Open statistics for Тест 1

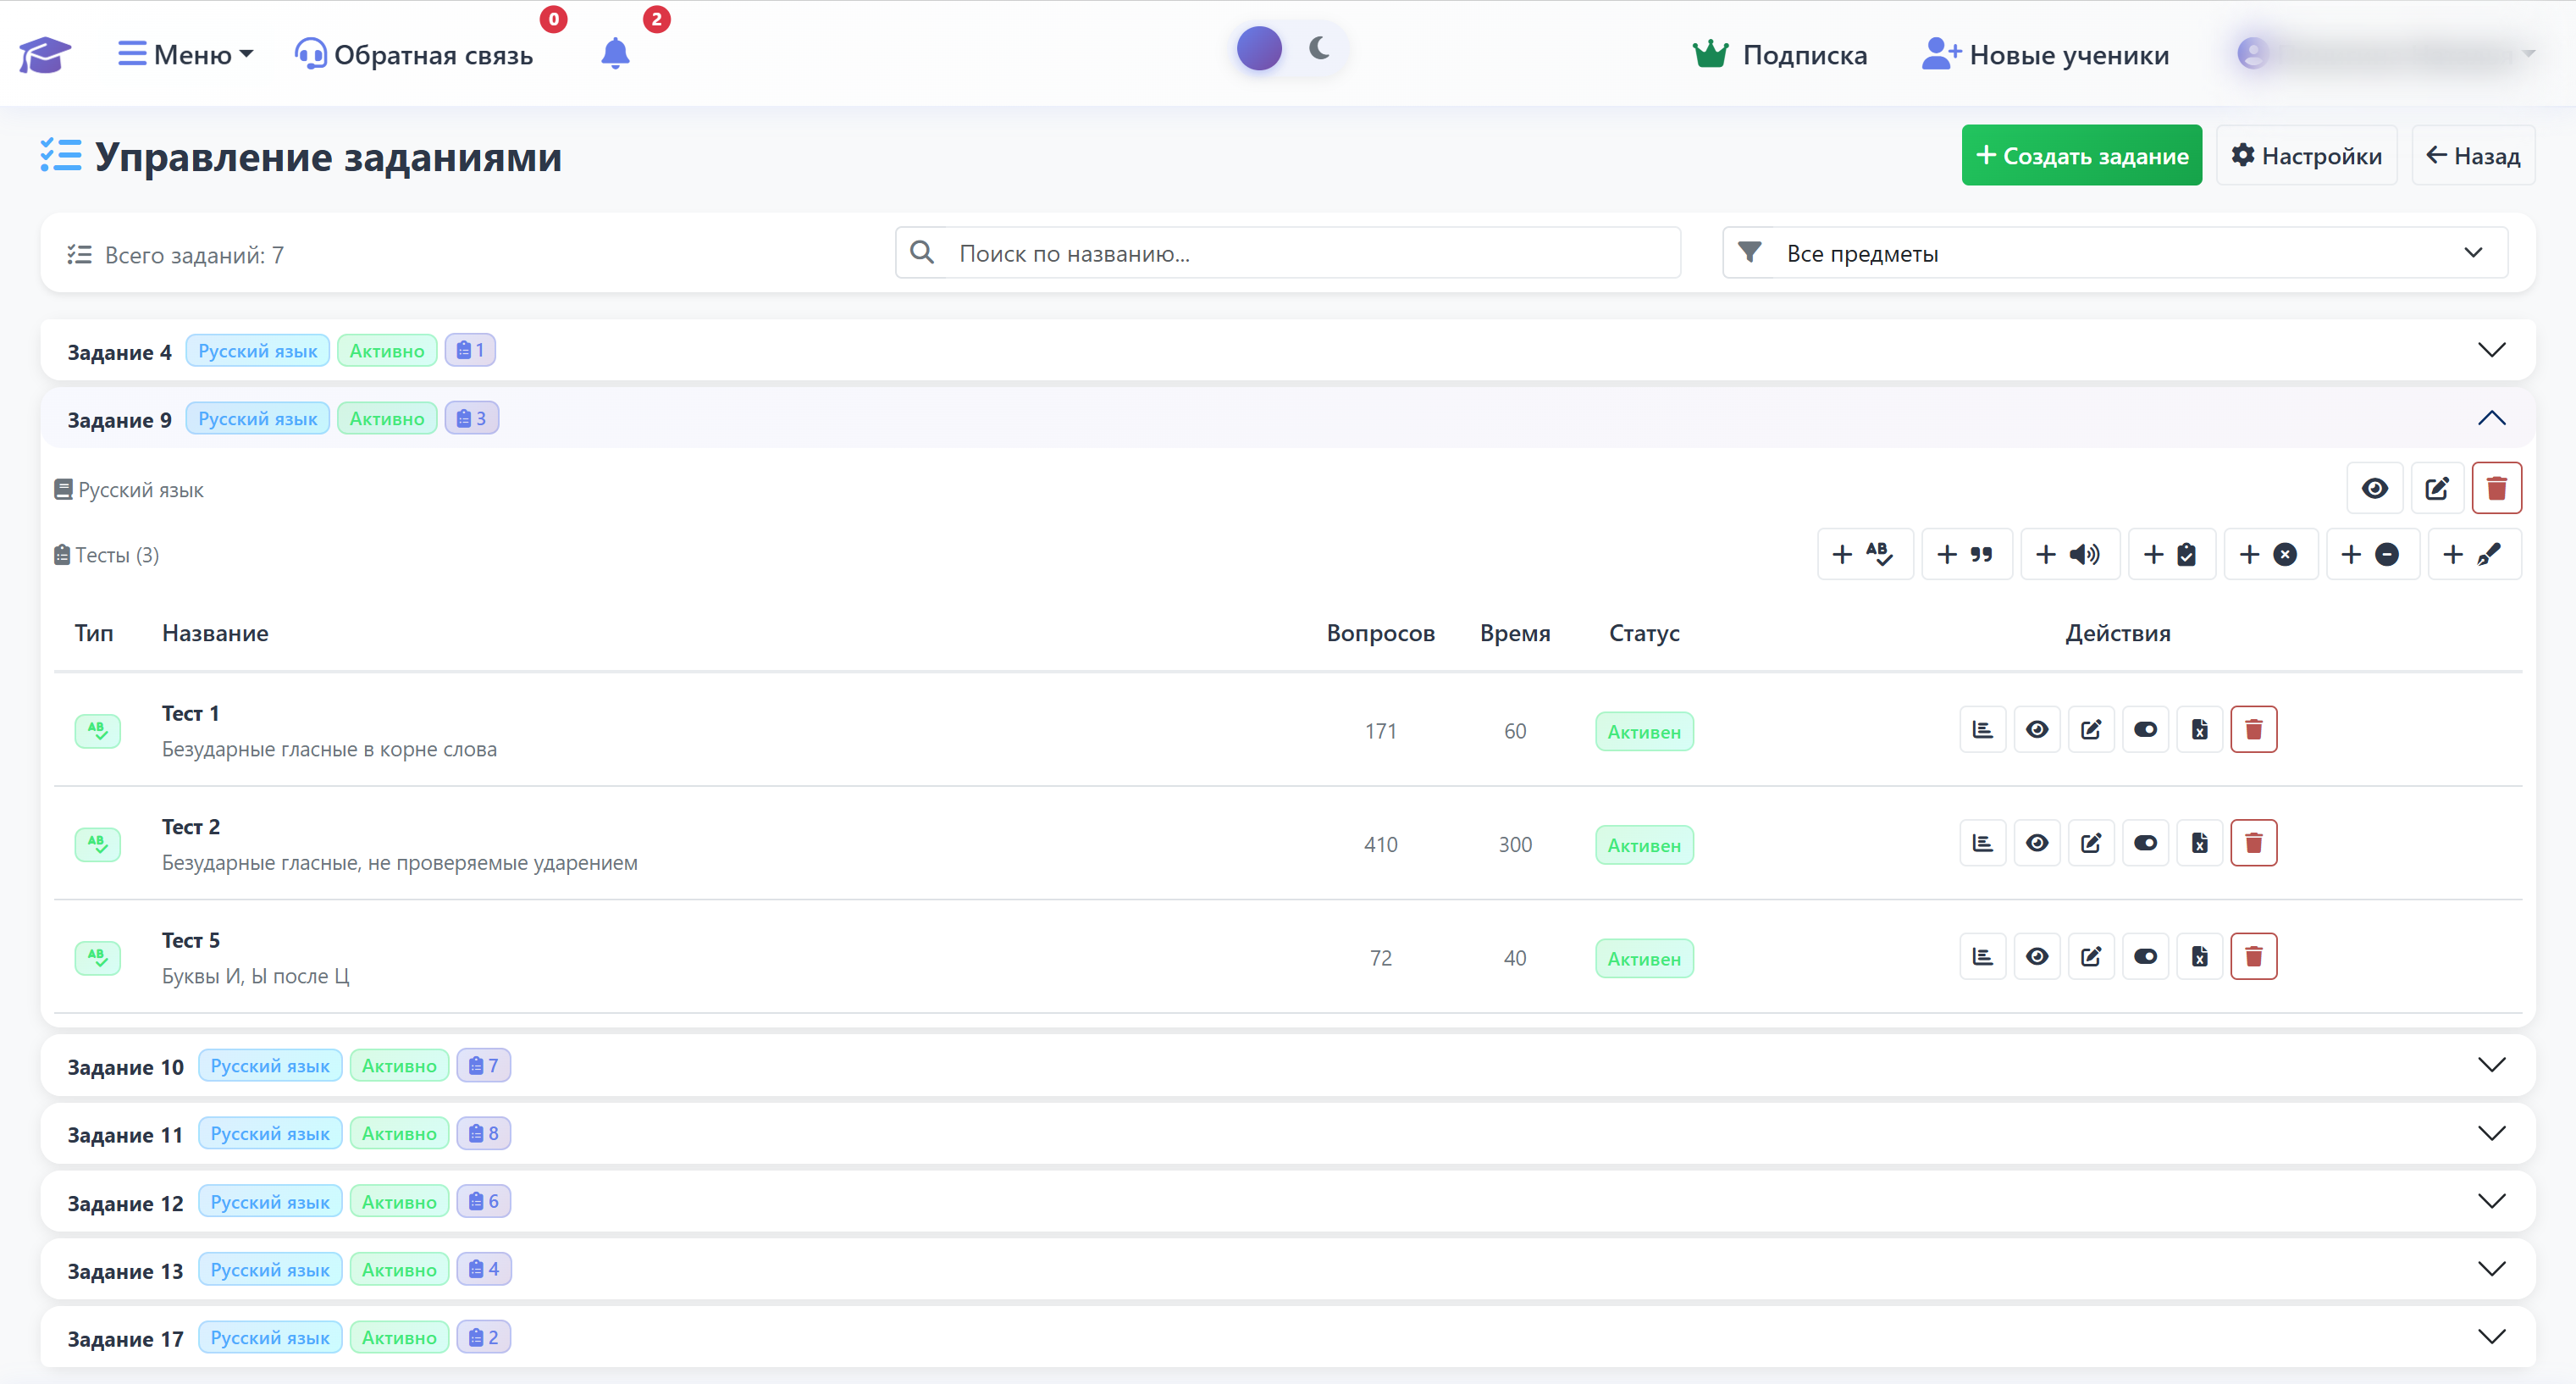coord(1982,729)
